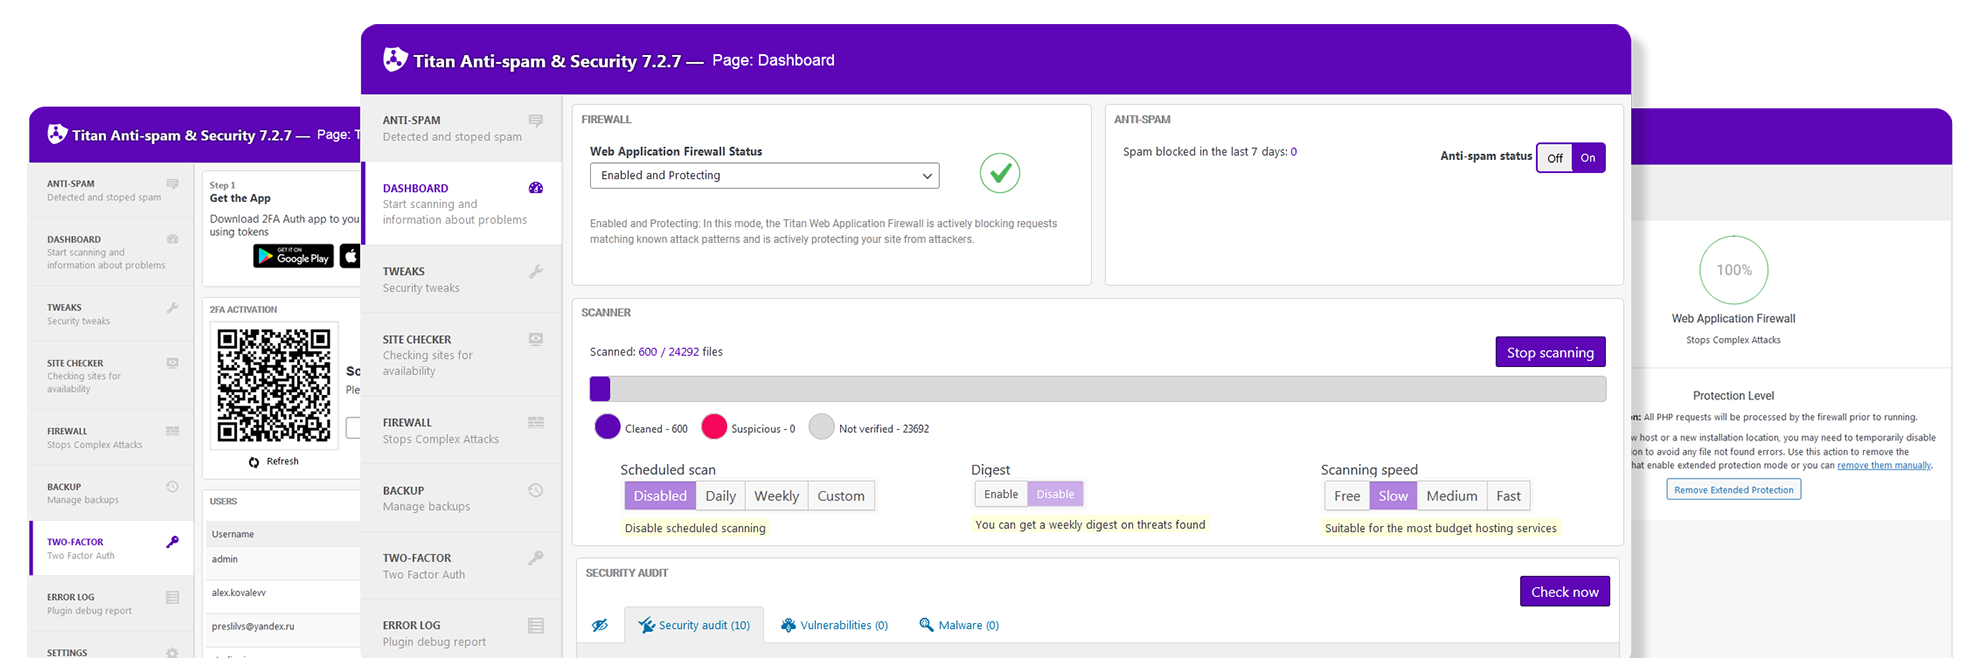Click the Backup history clock icon

(x=535, y=491)
